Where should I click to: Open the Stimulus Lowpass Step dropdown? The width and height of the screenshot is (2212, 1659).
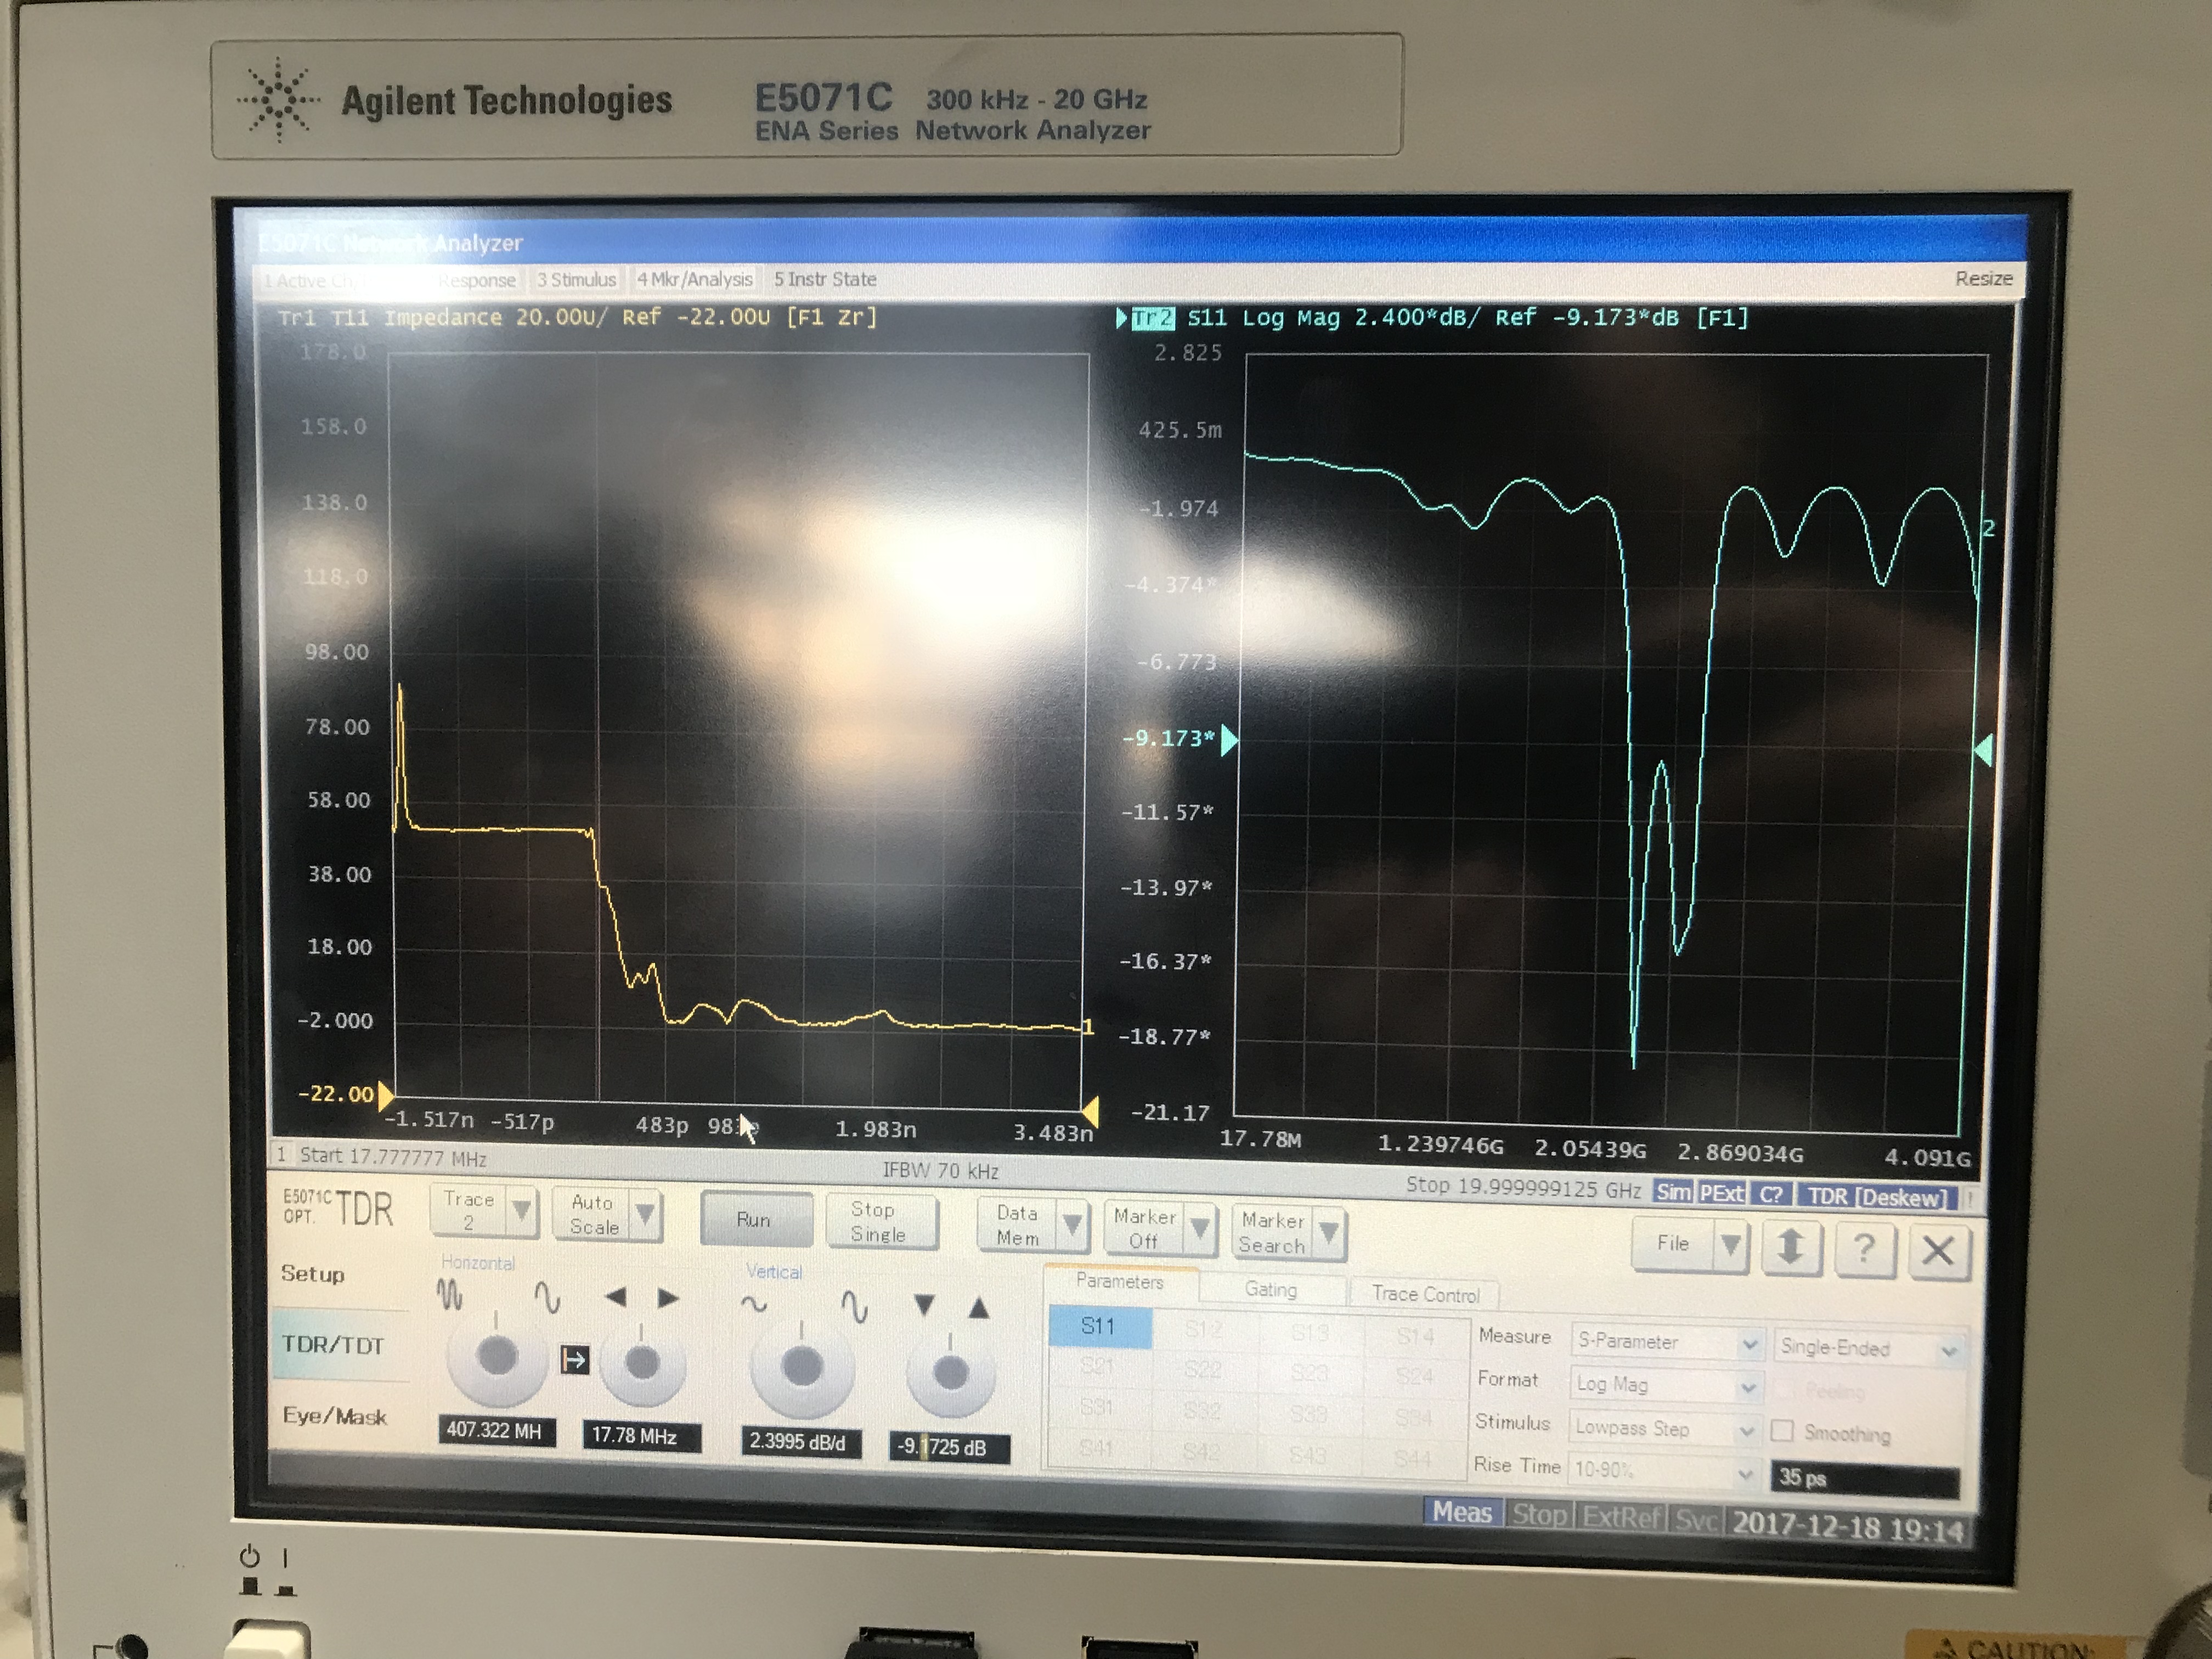(x=1665, y=1428)
